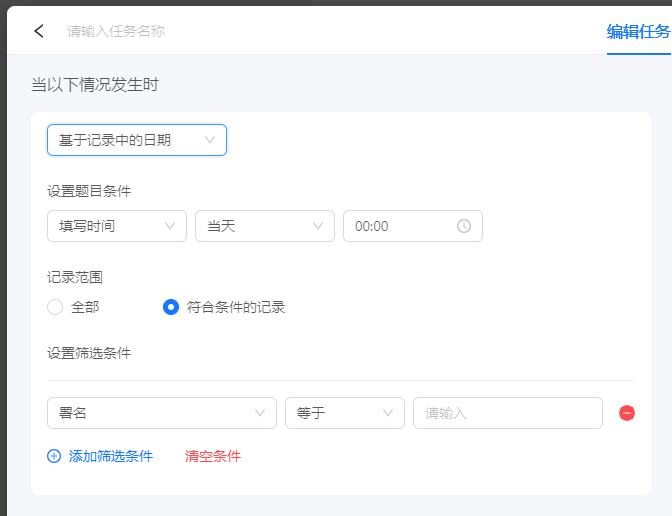Open the 填写时间 field dropdown

(x=117, y=226)
